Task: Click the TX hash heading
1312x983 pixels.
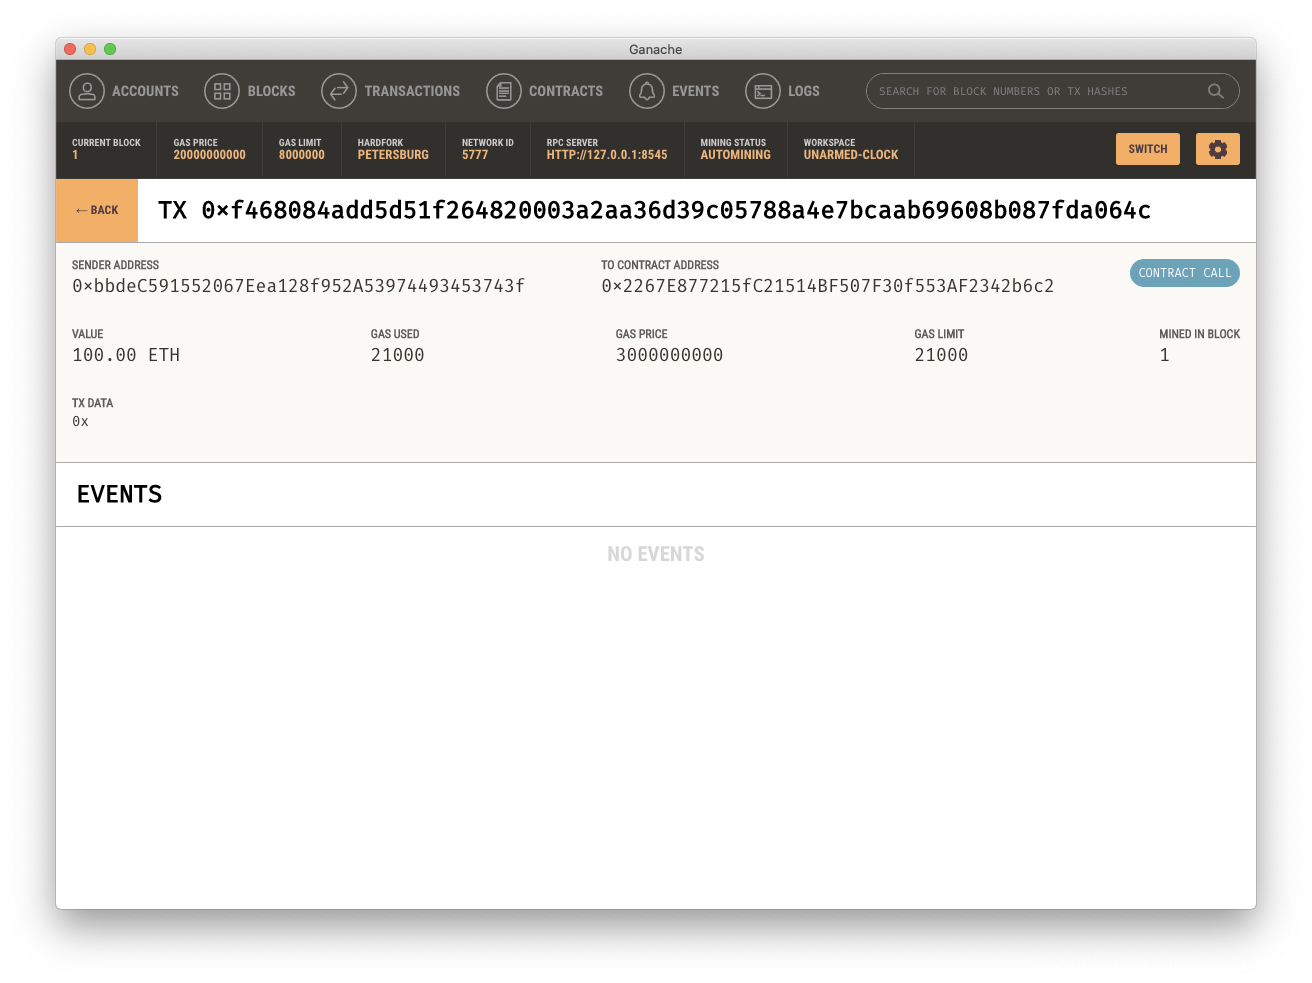Action: click(x=654, y=210)
